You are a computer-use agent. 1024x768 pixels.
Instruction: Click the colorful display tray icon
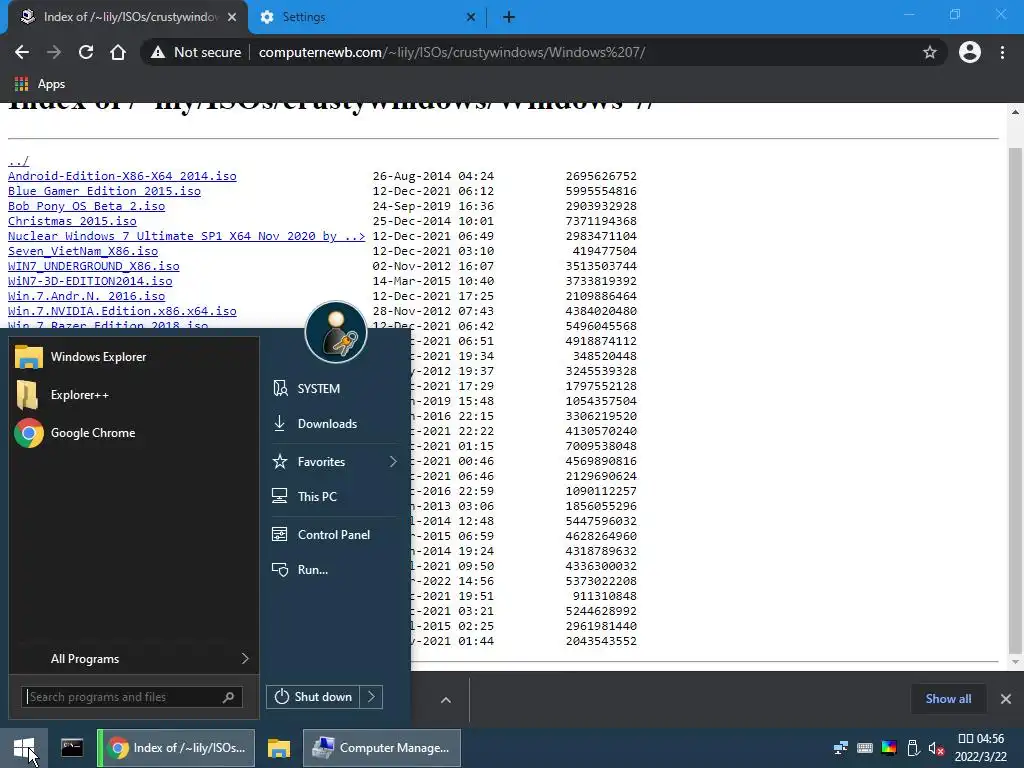(889, 748)
